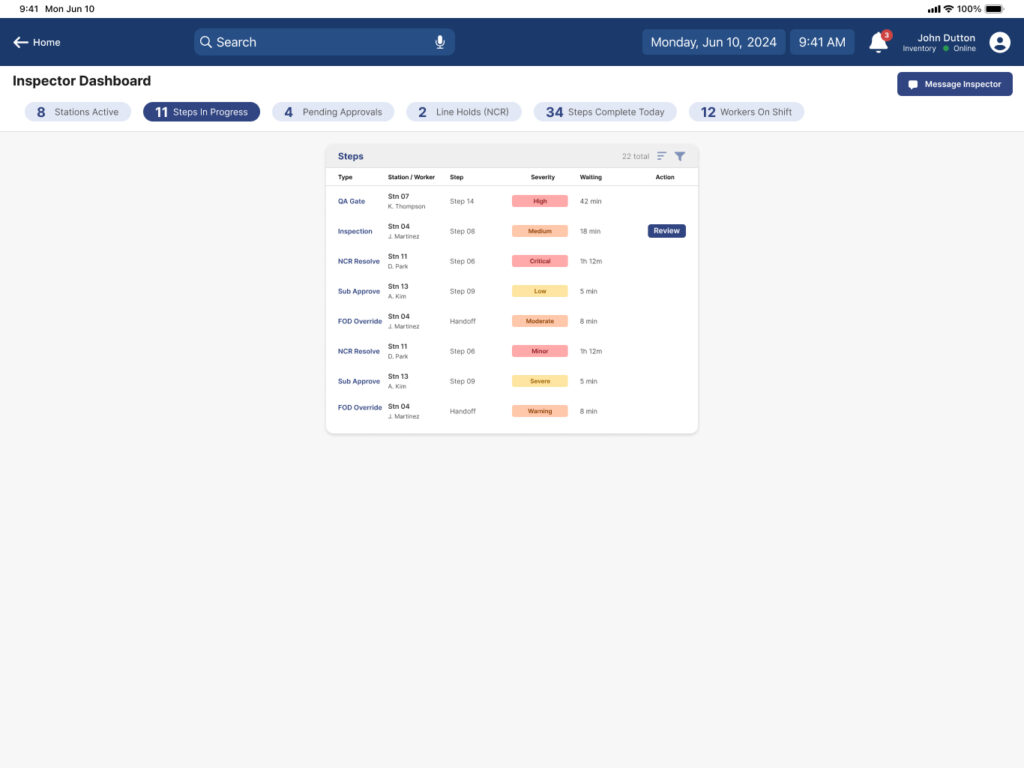Screen dimensions: 1024x768
Task: Open the QA Gate link
Action: coord(351,202)
